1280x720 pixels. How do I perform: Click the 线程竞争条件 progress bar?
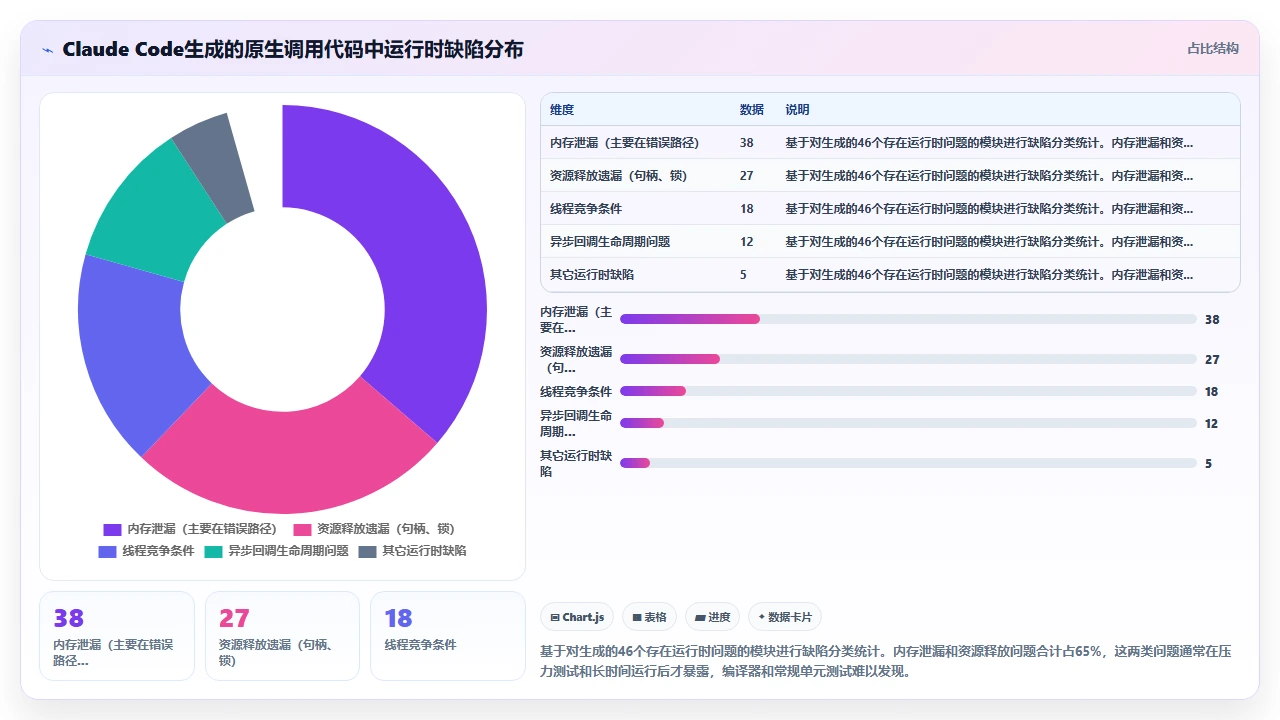tap(908, 392)
